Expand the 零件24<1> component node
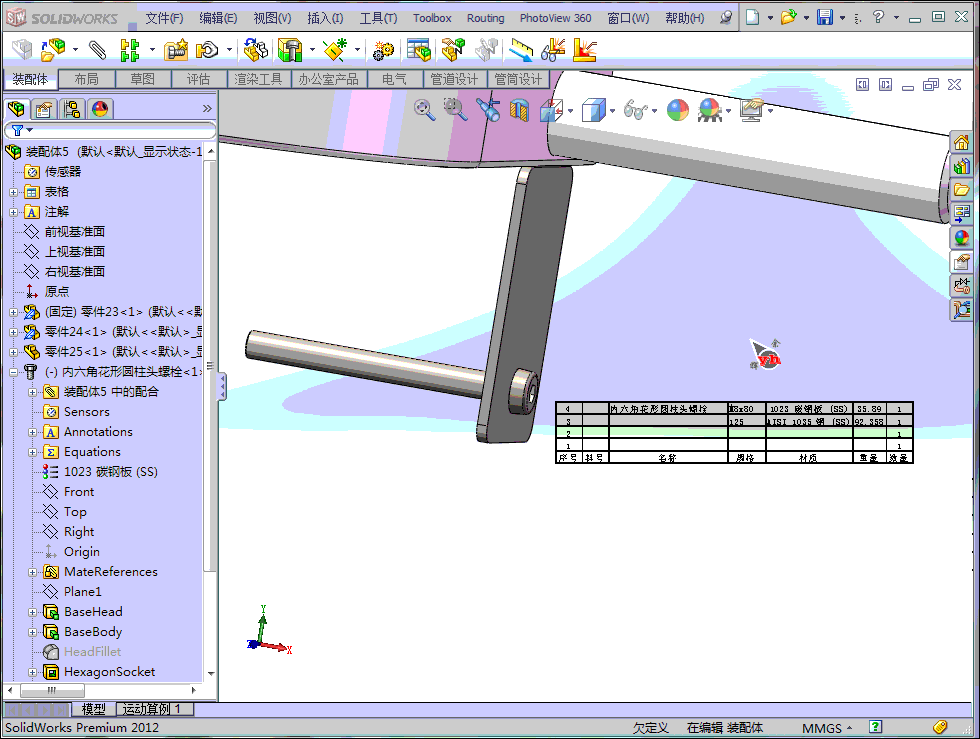The width and height of the screenshot is (980, 739). click(x=14, y=332)
